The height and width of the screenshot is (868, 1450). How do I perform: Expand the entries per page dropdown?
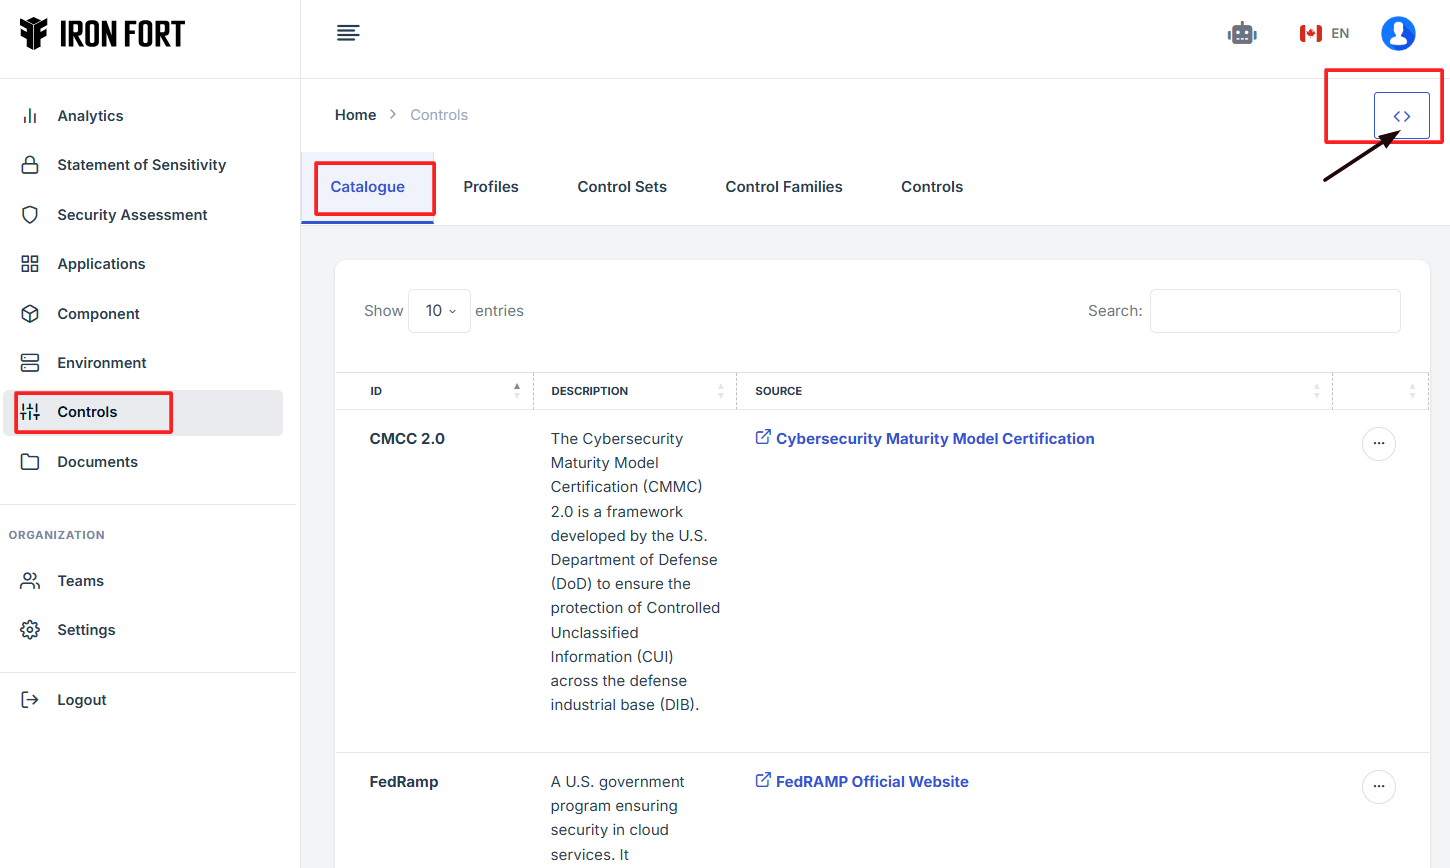tap(439, 311)
